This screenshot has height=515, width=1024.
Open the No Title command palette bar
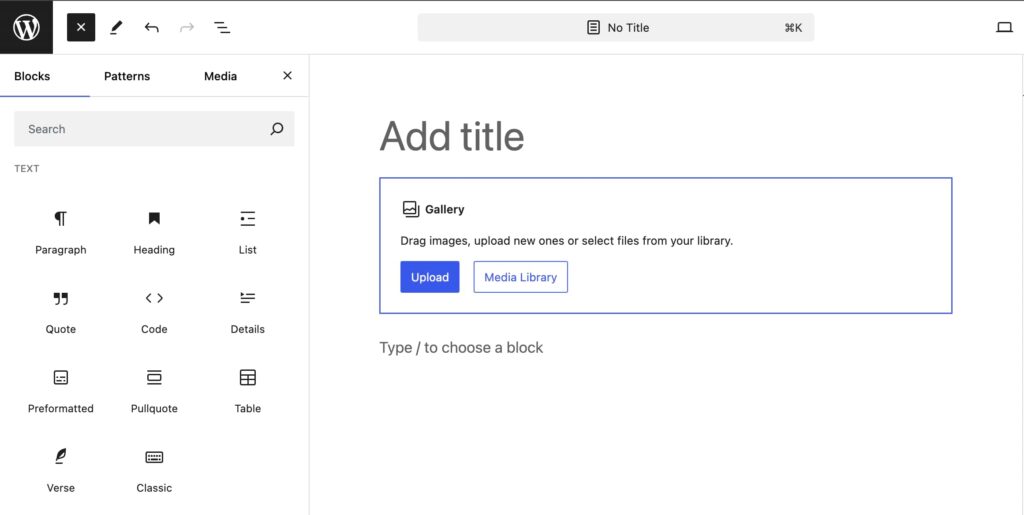pos(616,27)
